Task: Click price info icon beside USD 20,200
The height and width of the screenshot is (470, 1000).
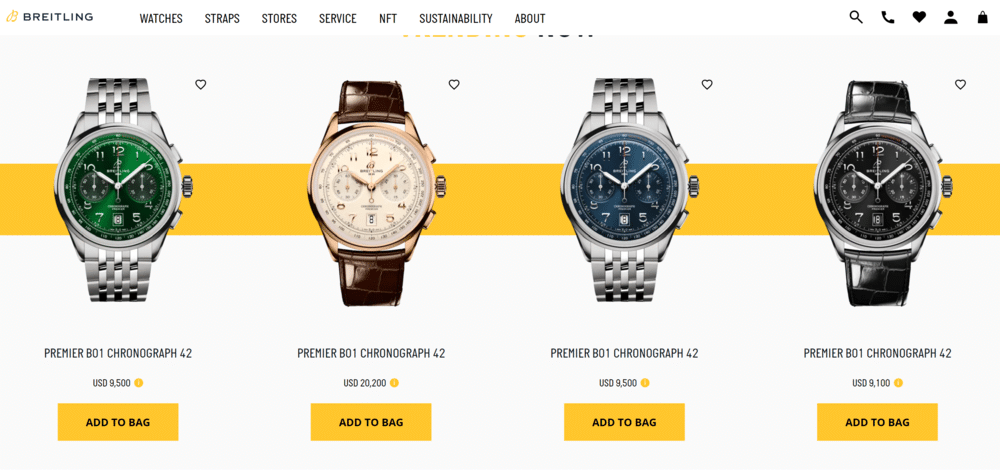Action: tap(394, 383)
